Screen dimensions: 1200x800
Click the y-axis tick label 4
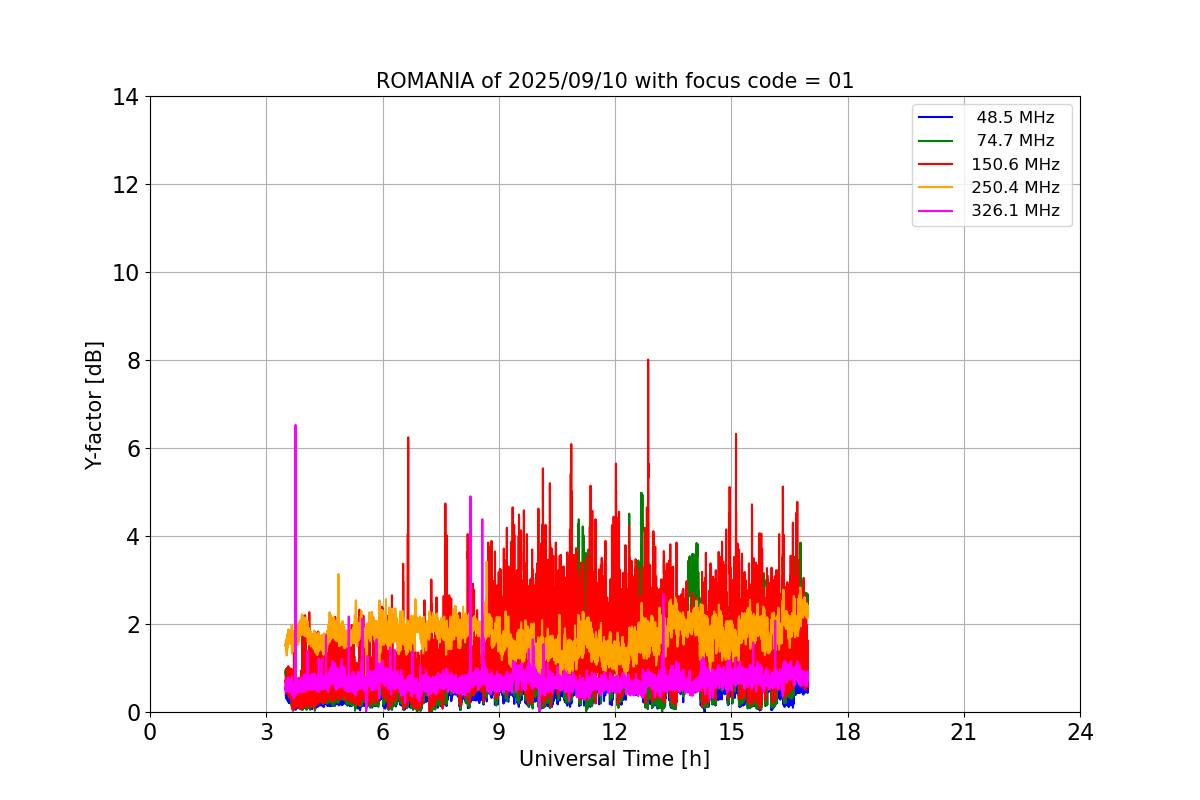pyautogui.click(x=131, y=537)
